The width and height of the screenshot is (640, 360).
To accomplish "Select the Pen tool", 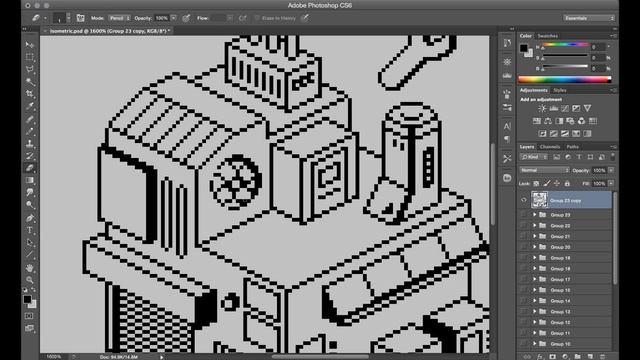I will point(29,218).
